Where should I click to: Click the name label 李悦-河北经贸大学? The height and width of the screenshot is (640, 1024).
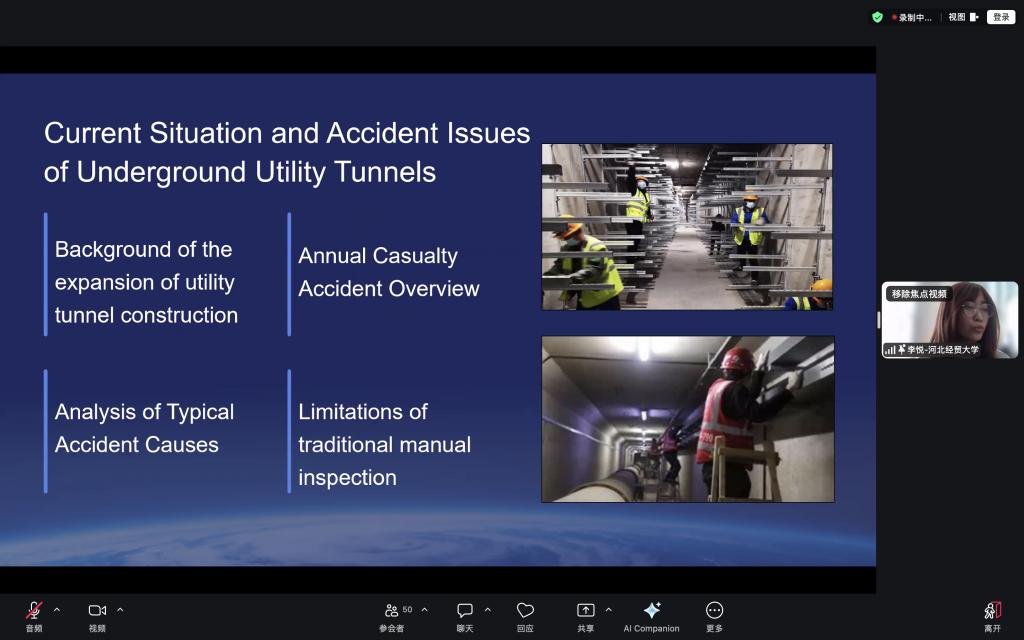[x=943, y=350]
